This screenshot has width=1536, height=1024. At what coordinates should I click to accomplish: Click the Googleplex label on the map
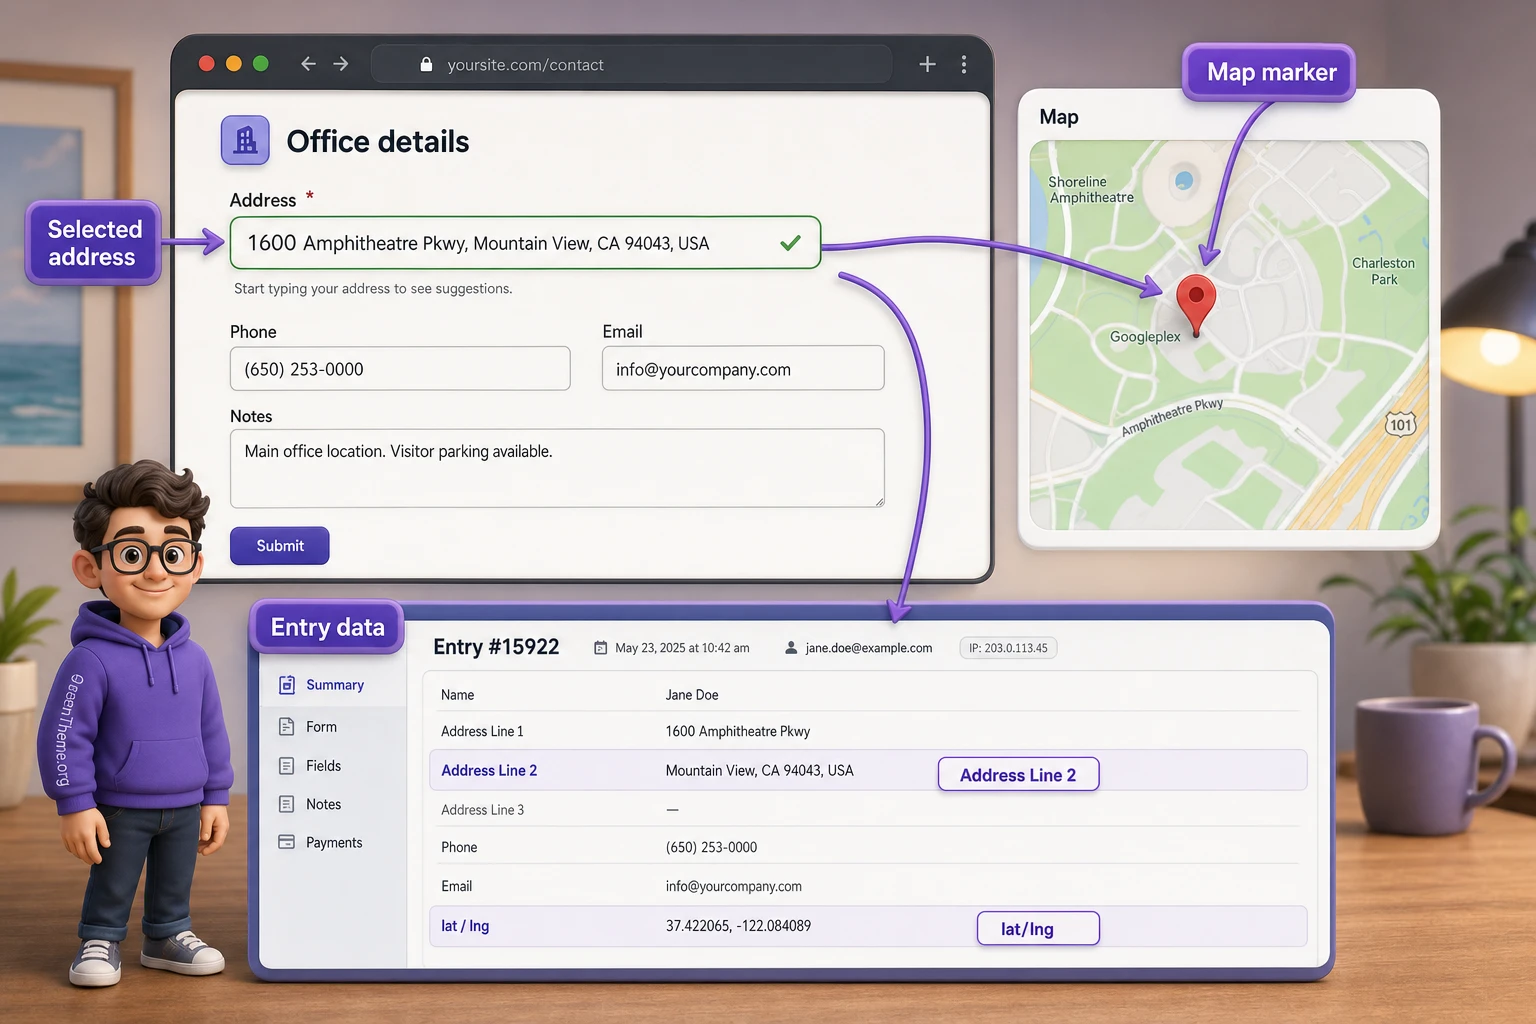pos(1145,337)
